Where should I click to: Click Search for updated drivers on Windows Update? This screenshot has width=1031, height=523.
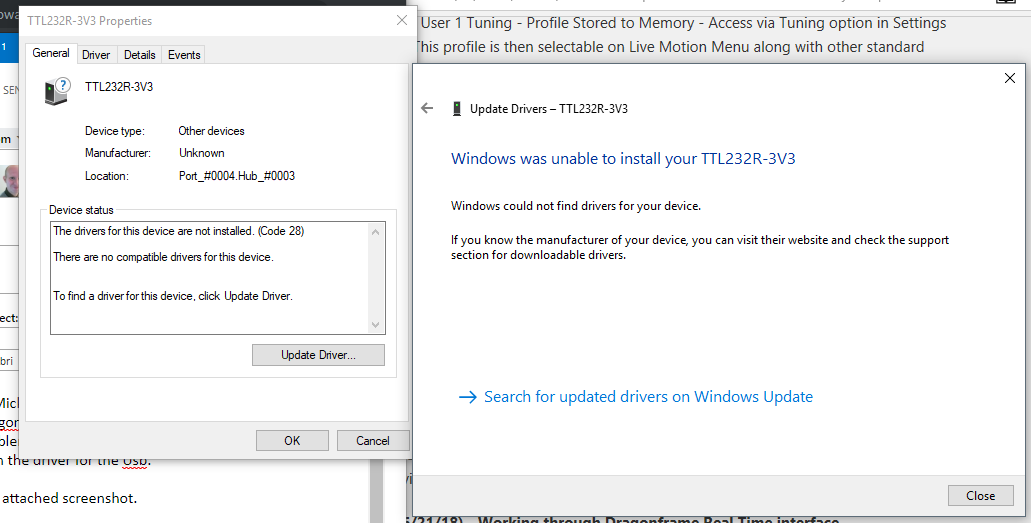648,397
